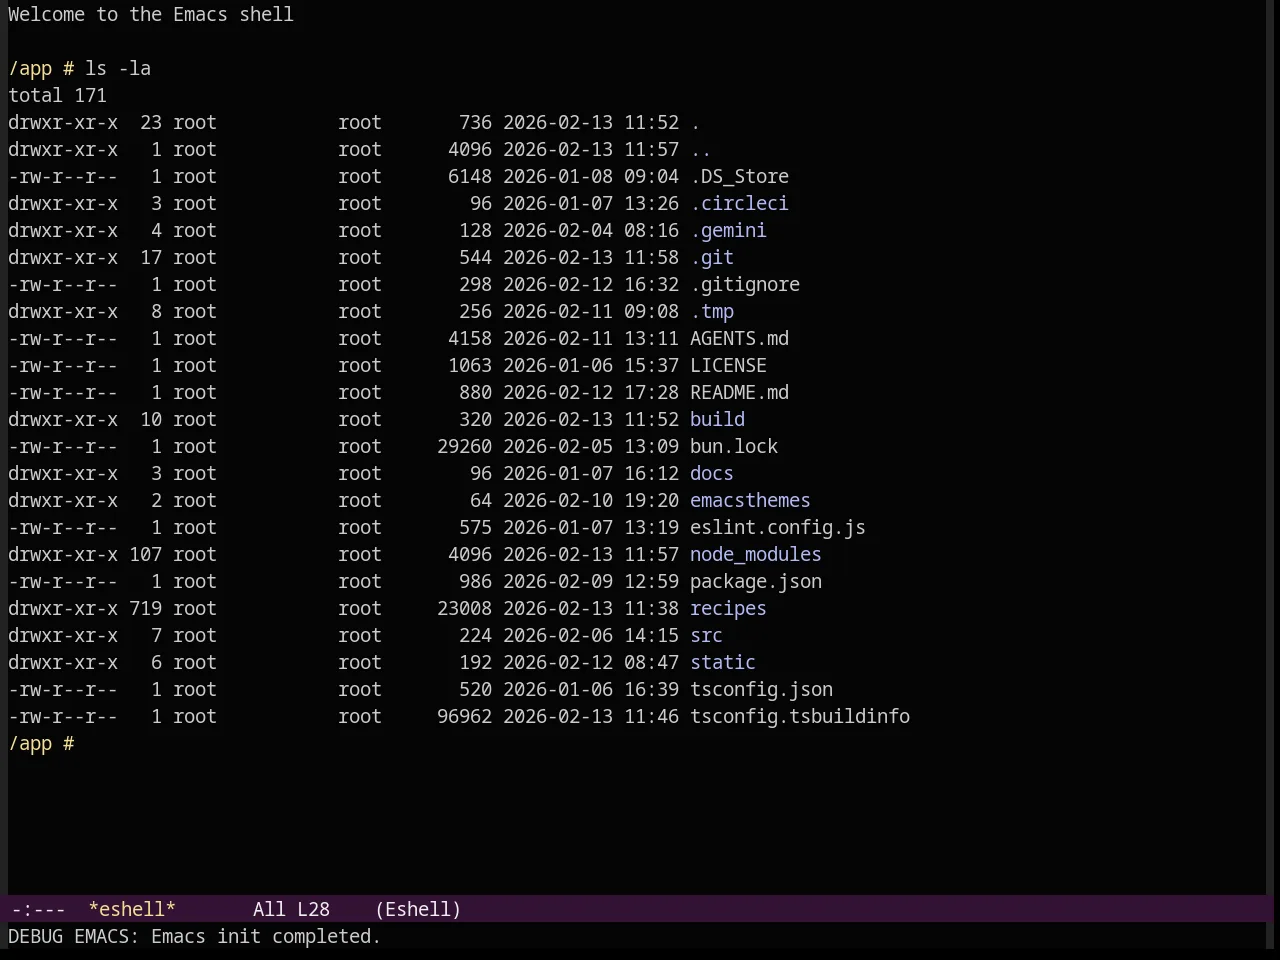The image size is (1280, 960).
Task: Click the .tmp directory entry
Action: (x=712, y=312)
